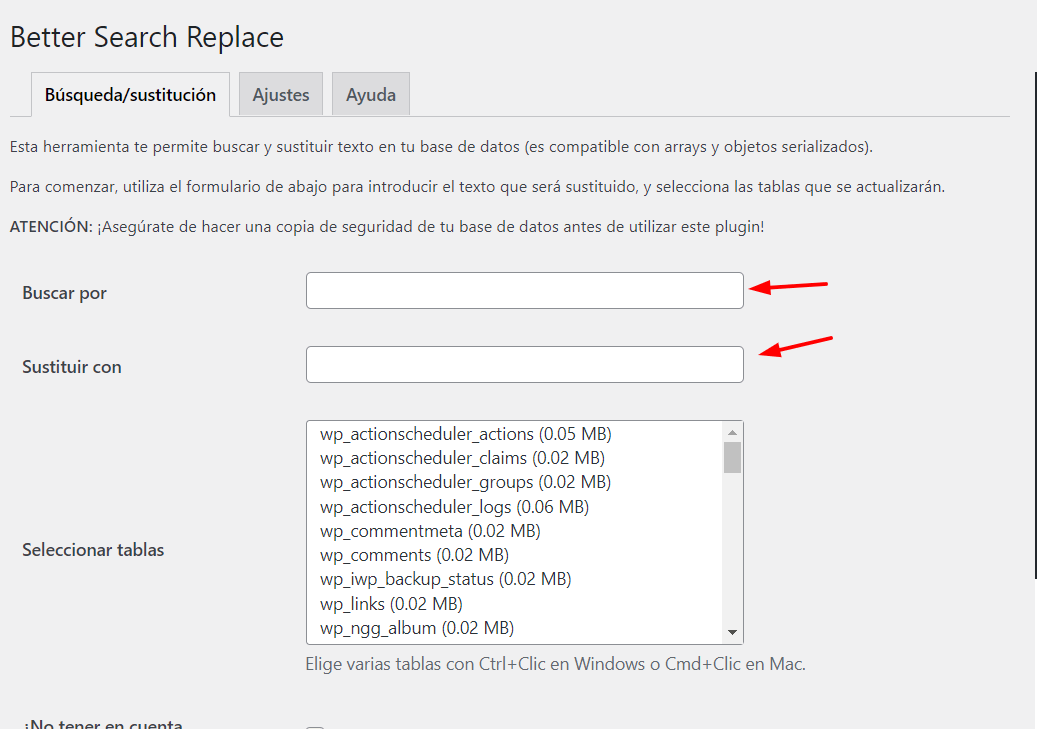Select wp_commentmeta table in list
This screenshot has width=1037, height=729.
(x=516, y=531)
